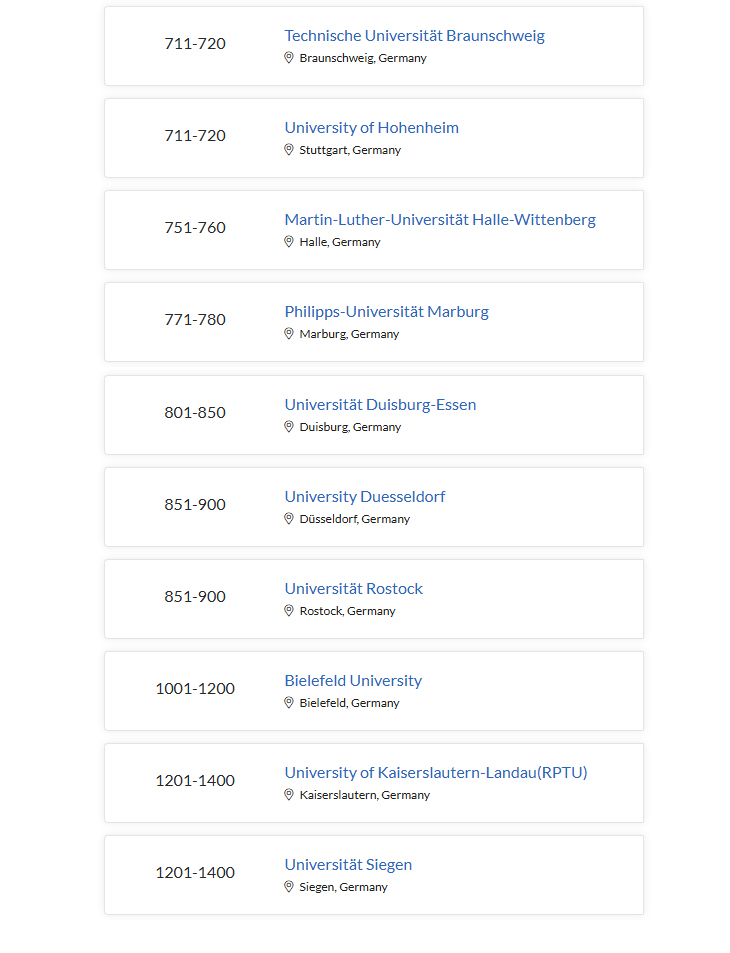Click location pin icon beside Düsseldorf, Germany
Image resolution: width=730 pixels, height=953 pixels.
pyautogui.click(x=289, y=519)
